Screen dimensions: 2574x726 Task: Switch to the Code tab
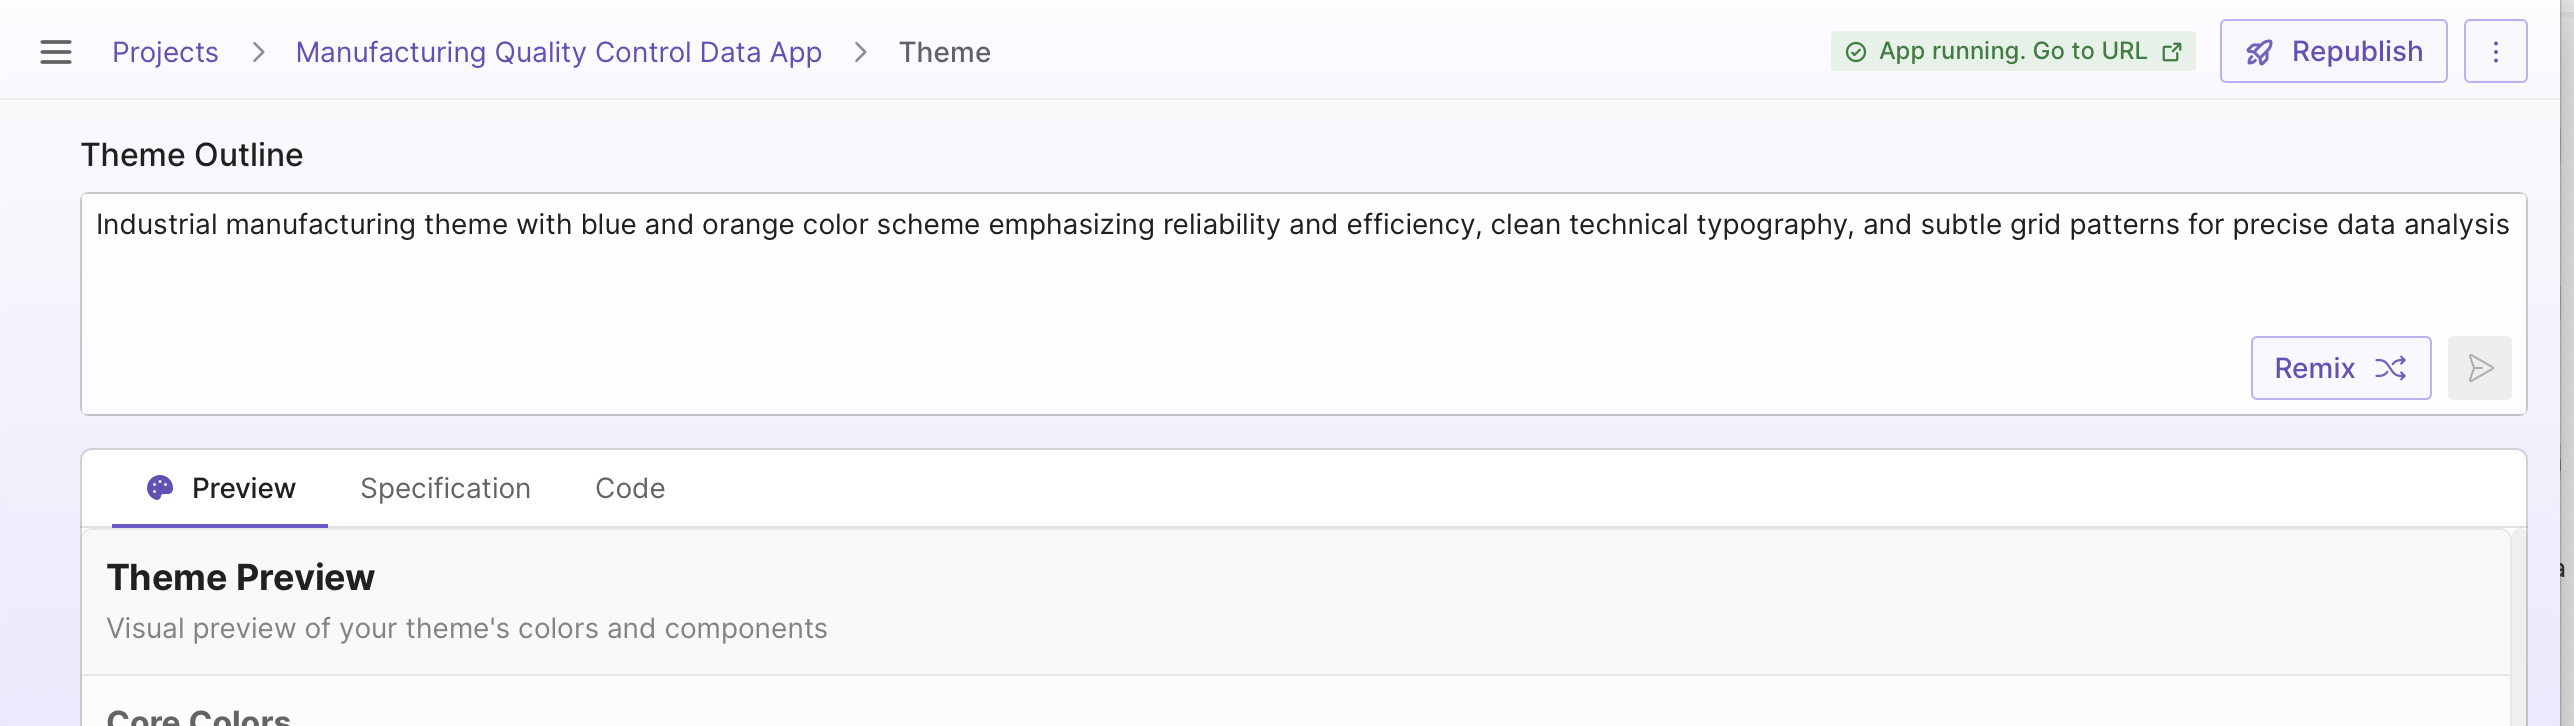[x=630, y=488]
